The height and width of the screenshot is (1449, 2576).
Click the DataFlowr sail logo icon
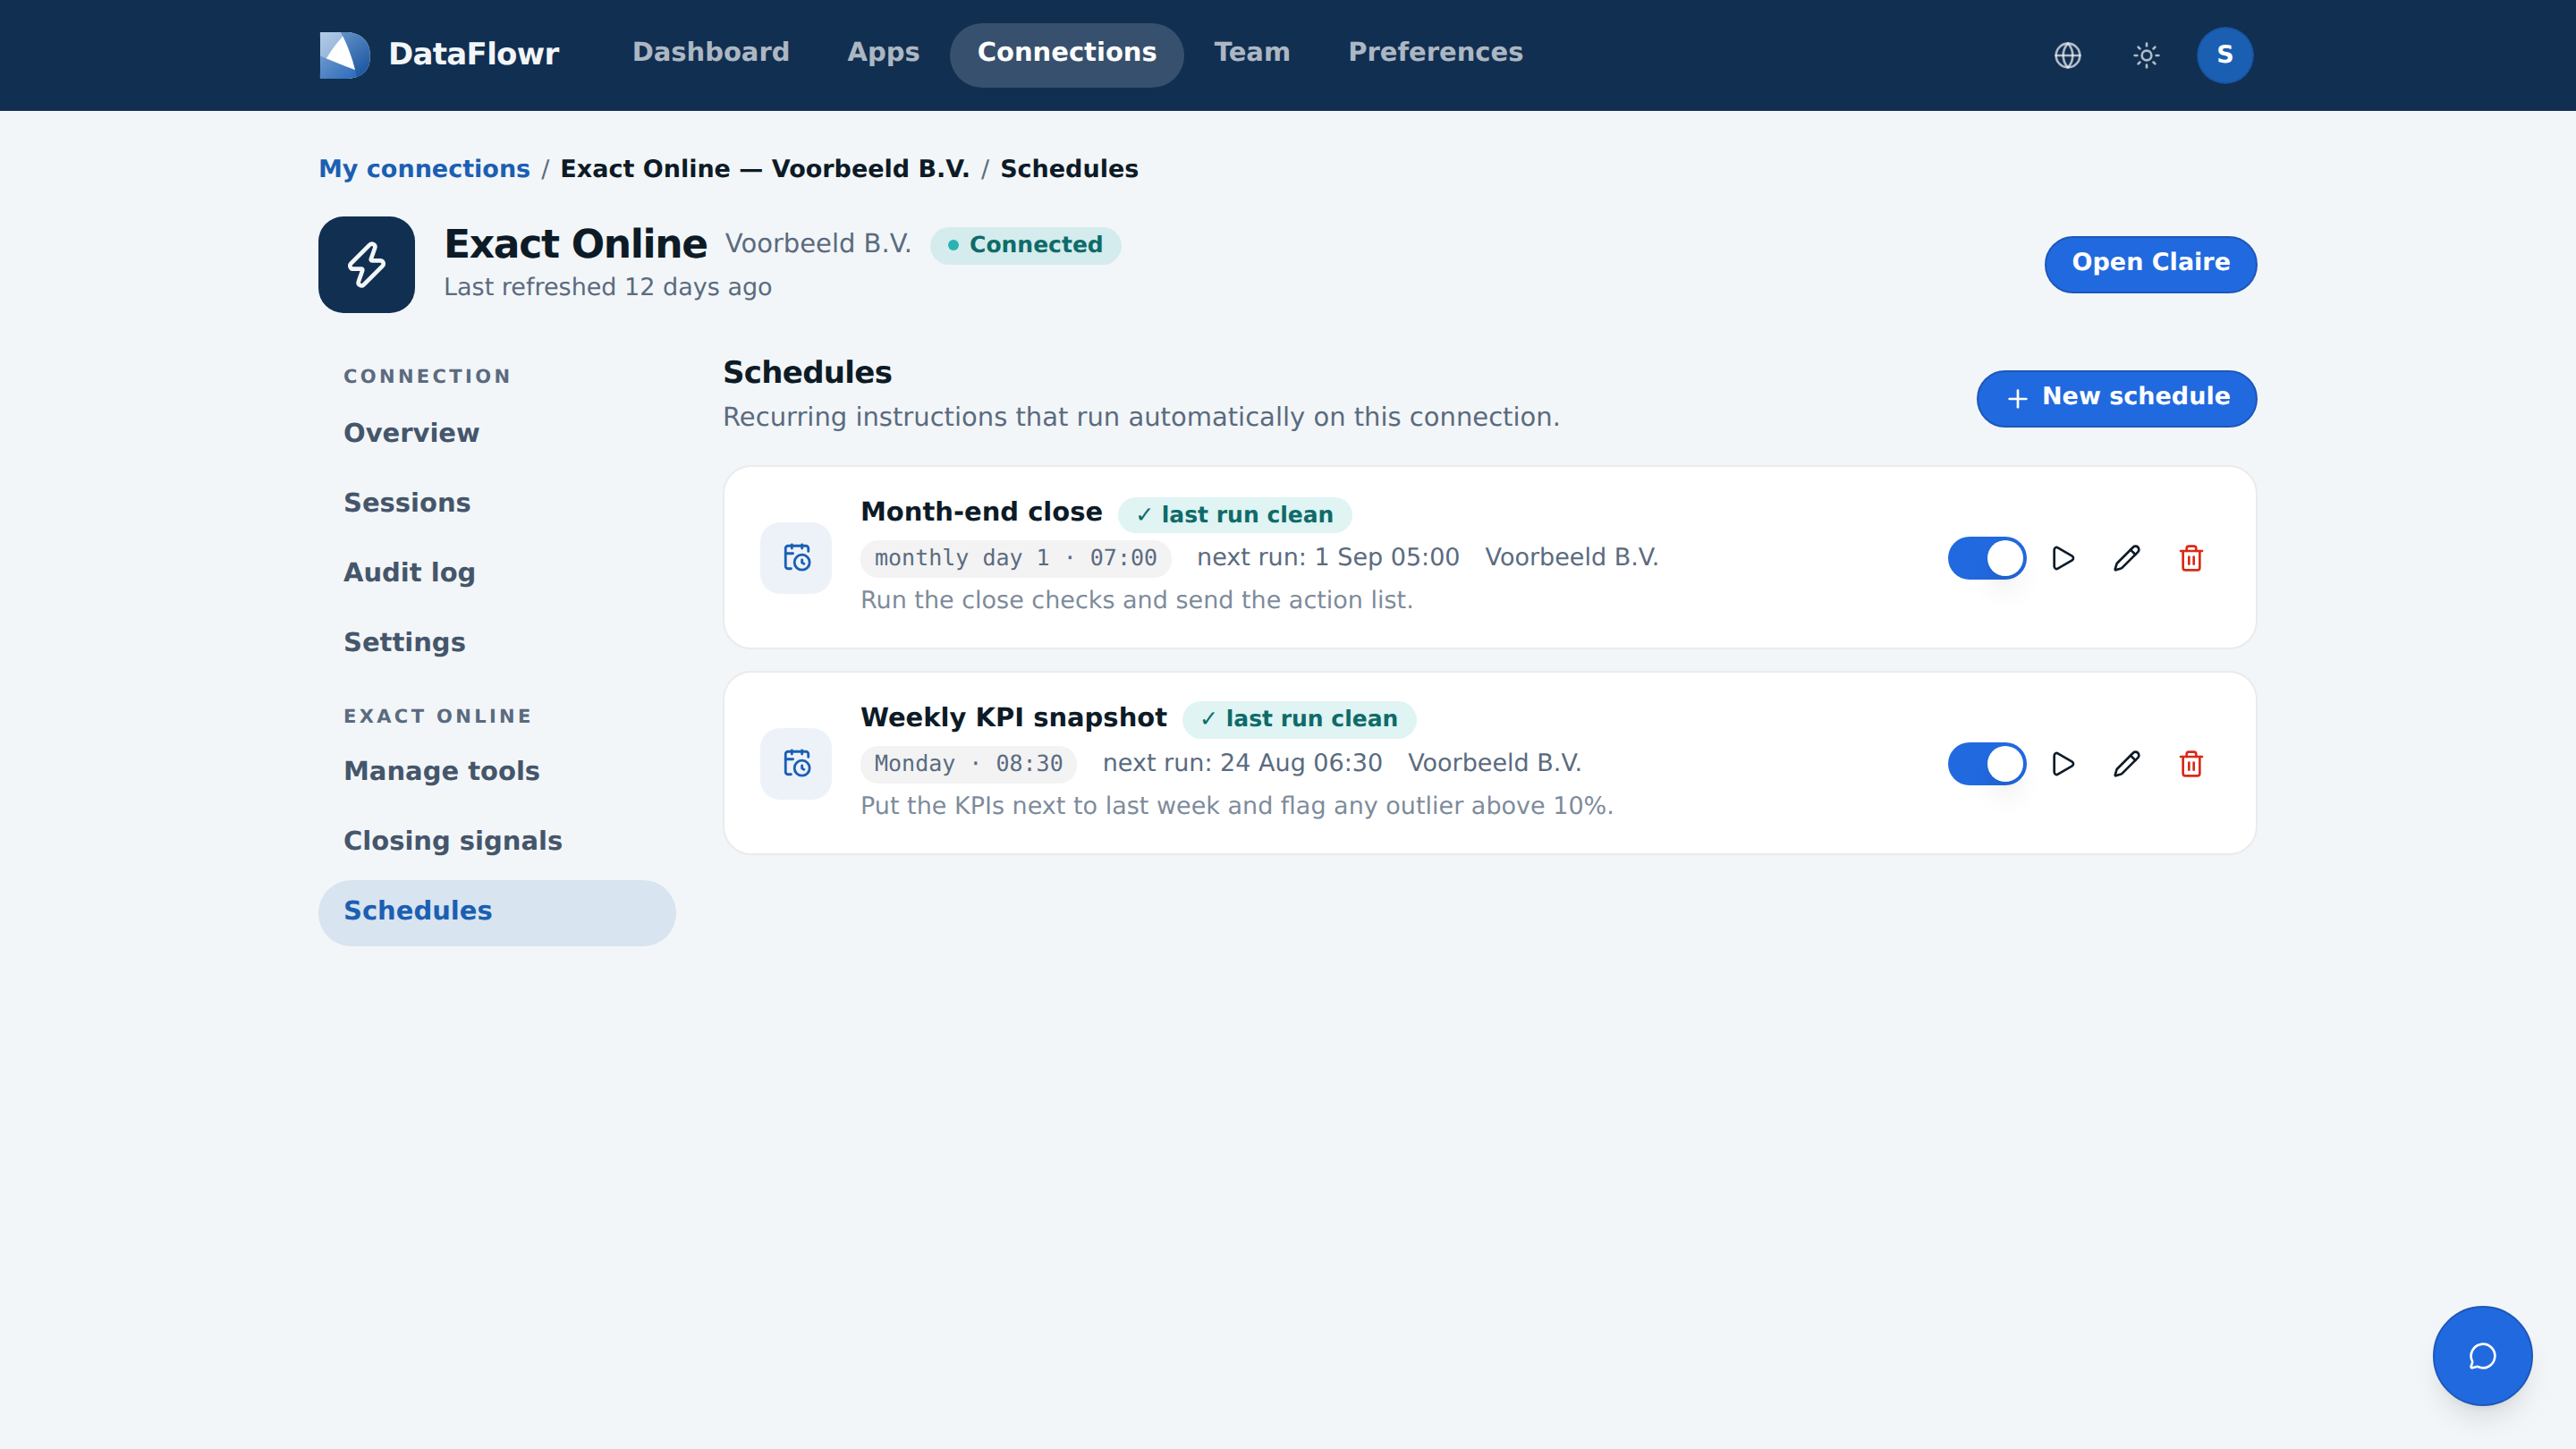pos(344,54)
